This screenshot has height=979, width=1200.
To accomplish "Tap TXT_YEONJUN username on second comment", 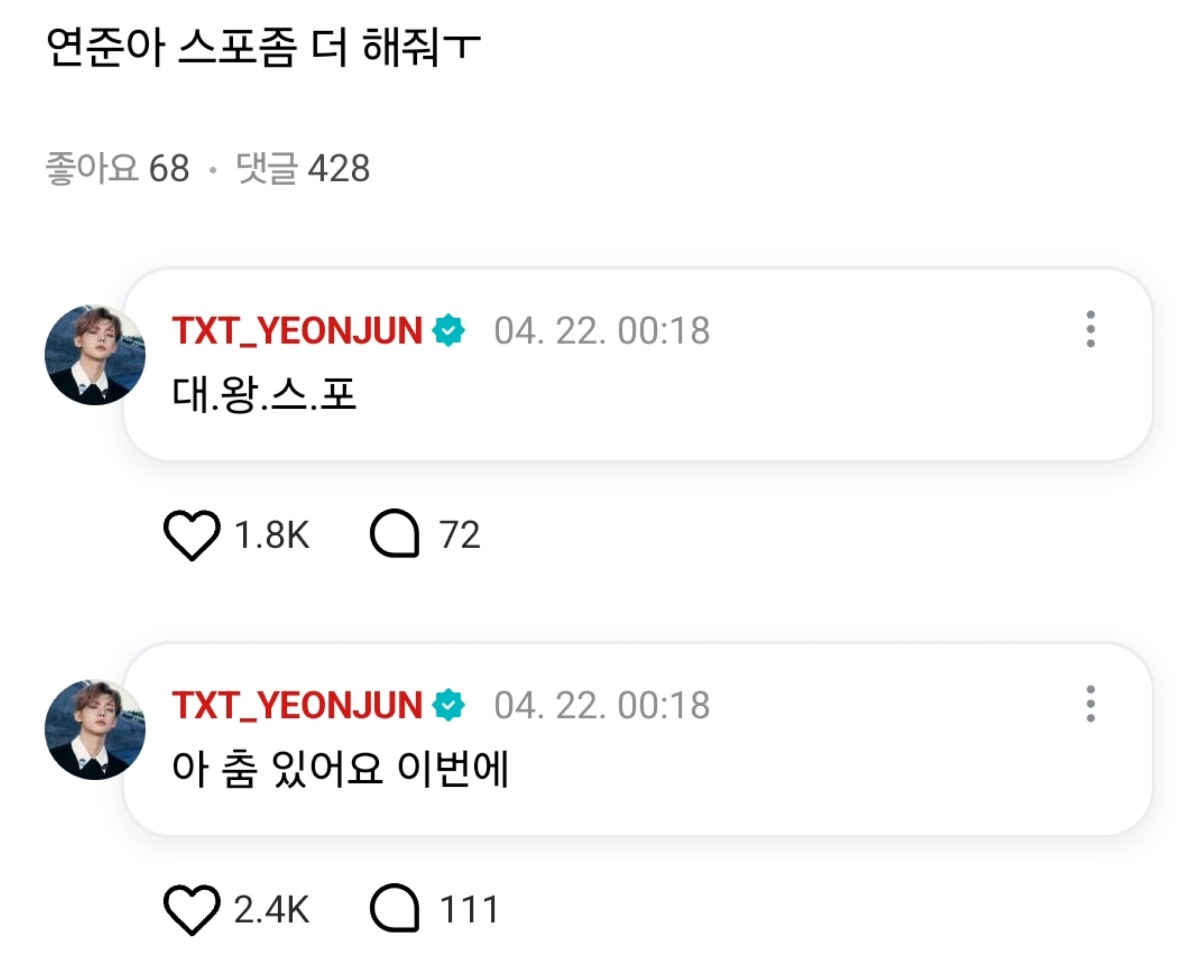I will 297,705.
